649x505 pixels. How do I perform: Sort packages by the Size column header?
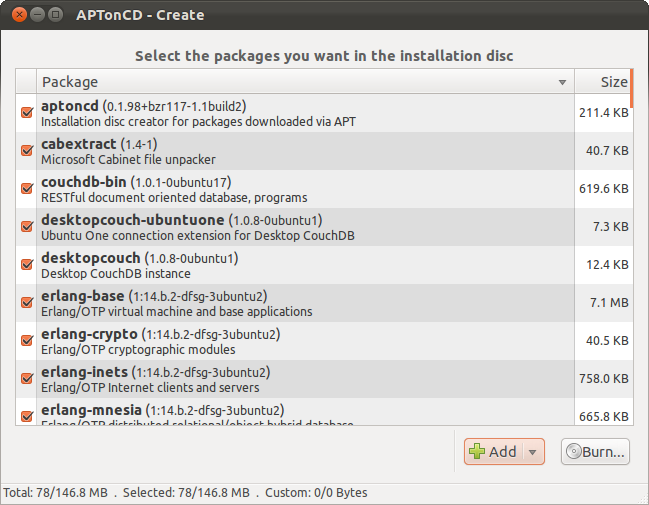coord(603,82)
